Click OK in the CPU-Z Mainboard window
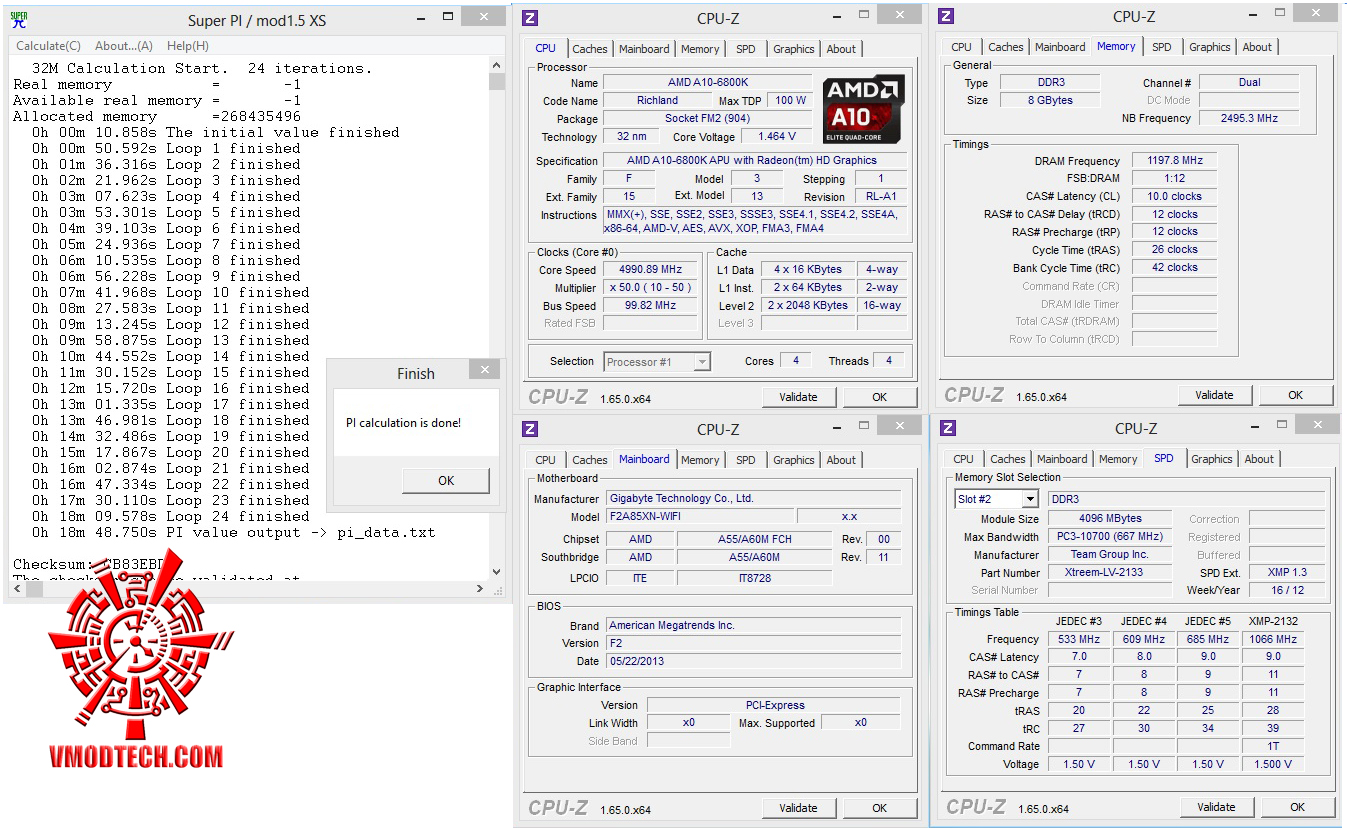The width and height of the screenshot is (1347, 828). click(879, 808)
